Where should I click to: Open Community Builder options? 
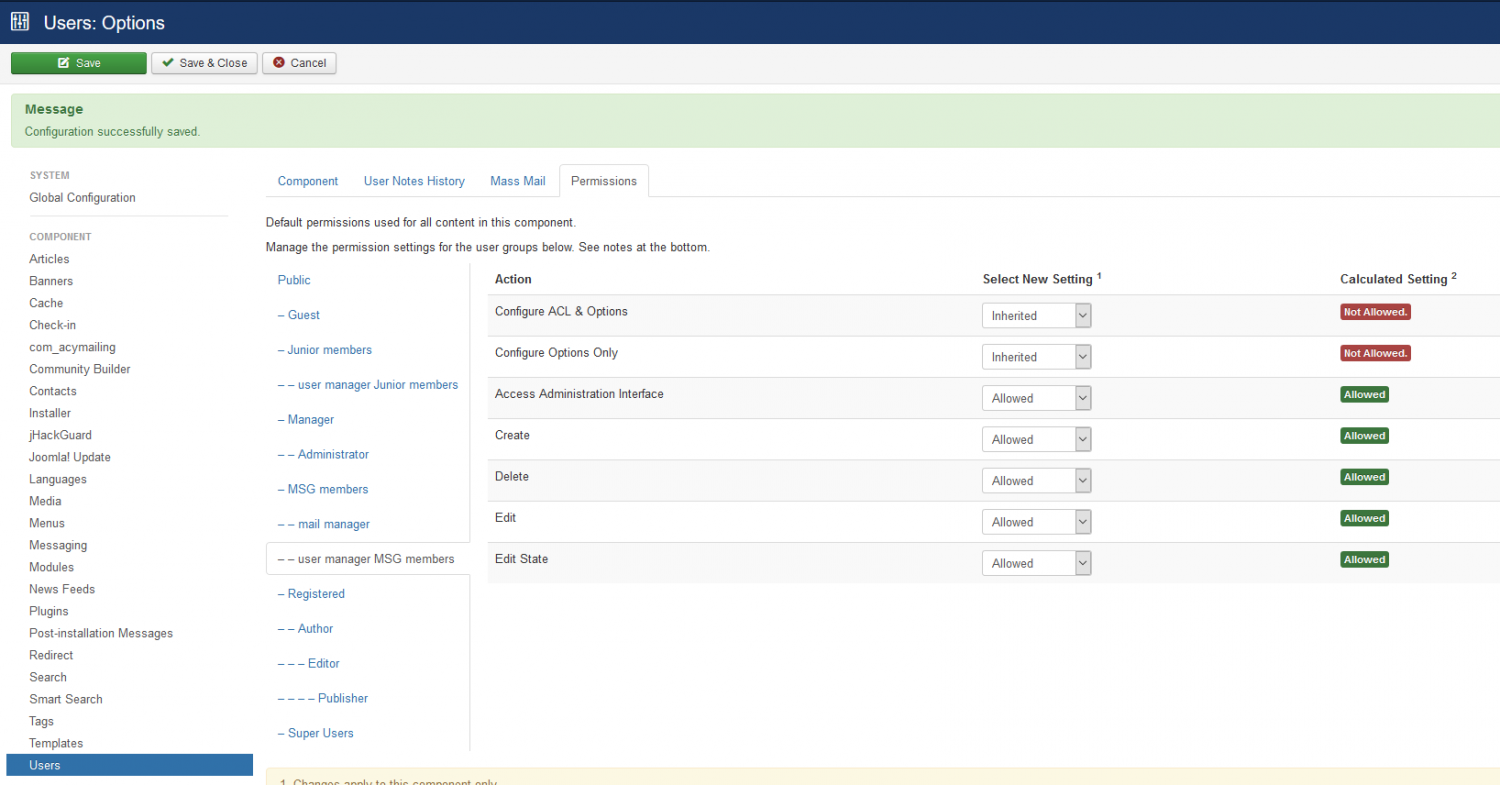pos(80,369)
